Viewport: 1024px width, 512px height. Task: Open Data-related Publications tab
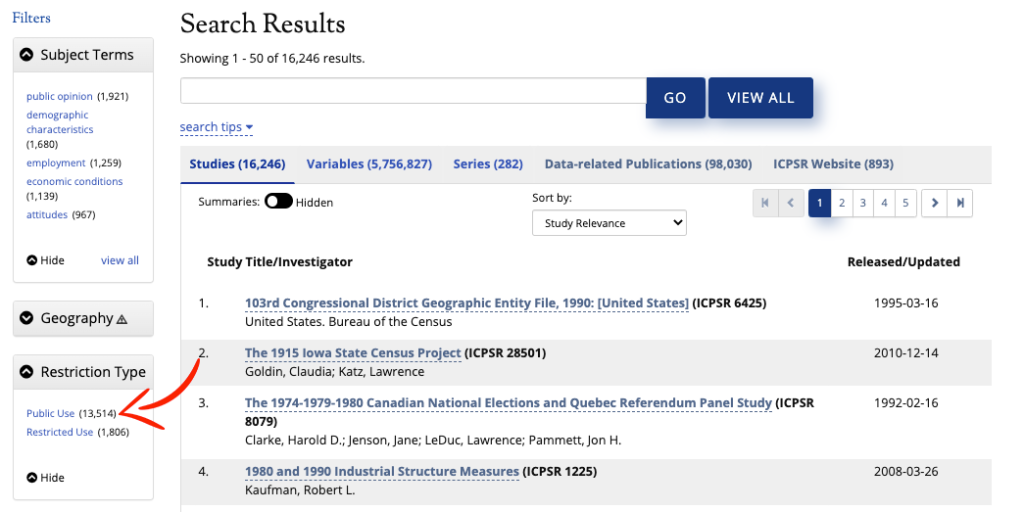(648, 164)
